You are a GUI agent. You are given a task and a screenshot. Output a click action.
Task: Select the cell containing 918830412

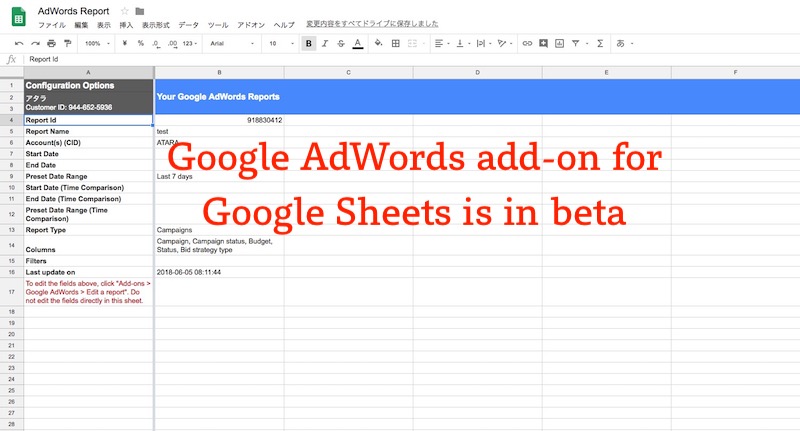point(219,120)
